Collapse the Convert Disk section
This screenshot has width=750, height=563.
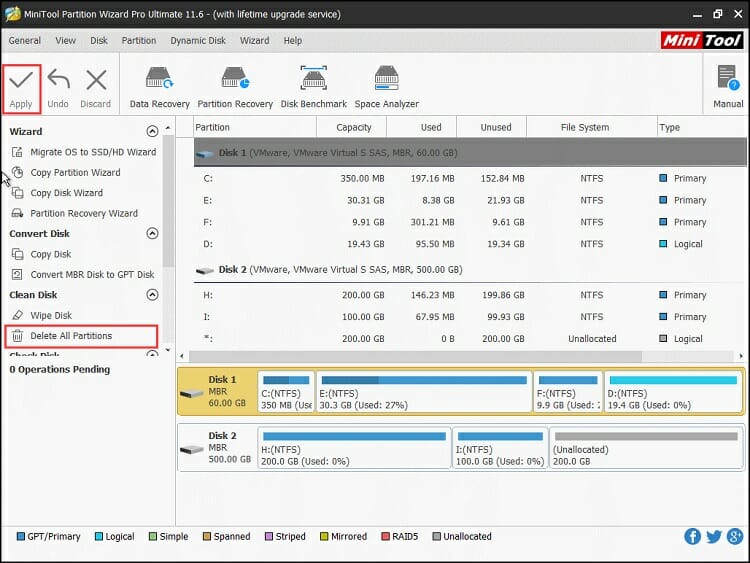pyautogui.click(x=152, y=234)
